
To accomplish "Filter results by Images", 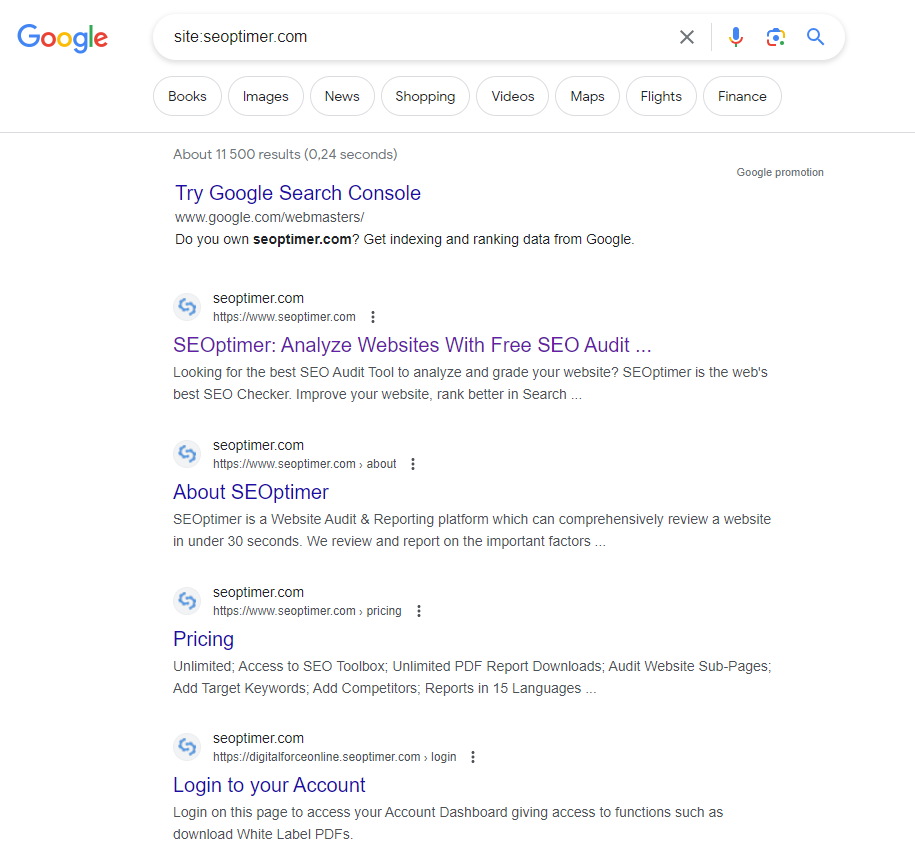I will pos(266,96).
